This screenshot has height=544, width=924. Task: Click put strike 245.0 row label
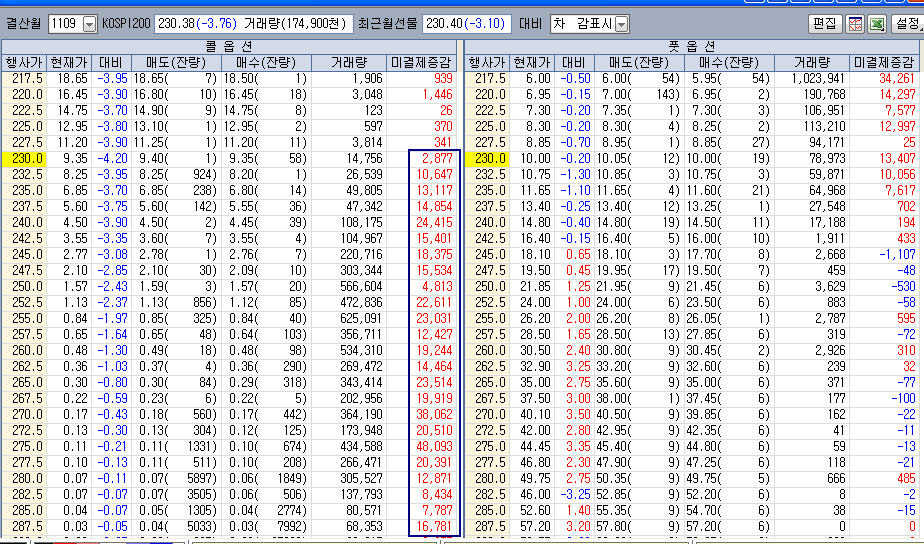tap(490, 254)
